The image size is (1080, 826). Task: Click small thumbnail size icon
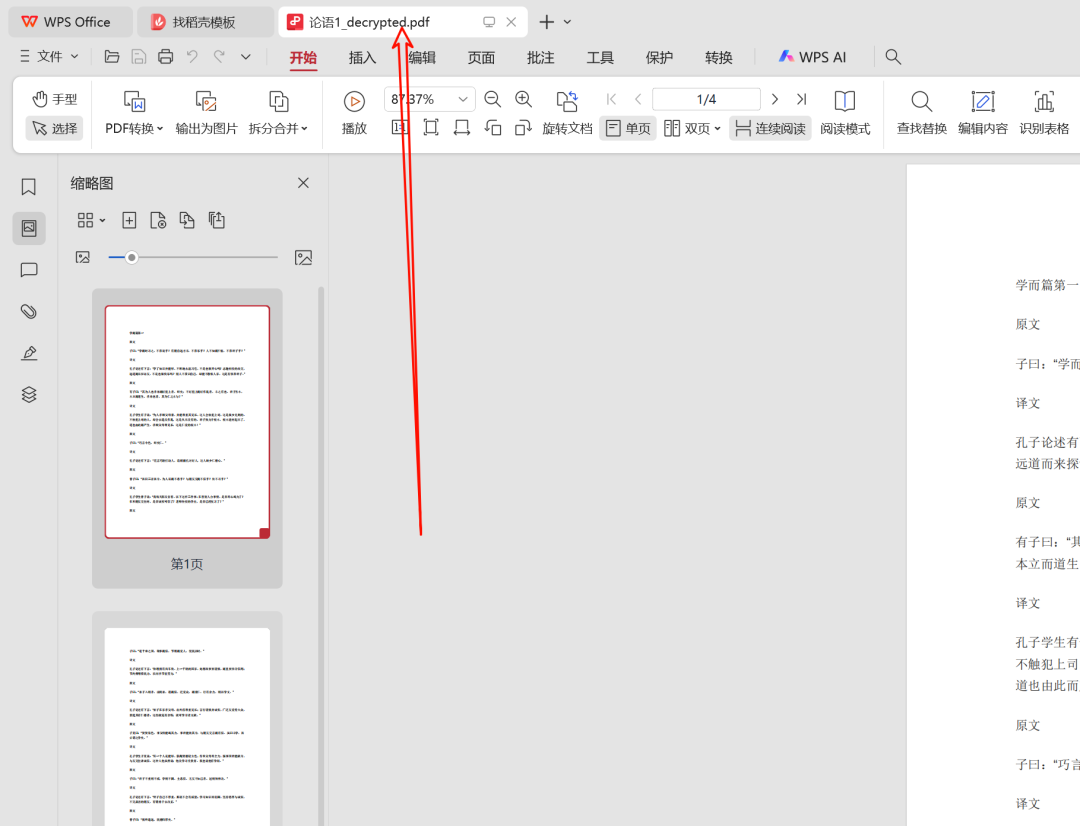(83, 258)
